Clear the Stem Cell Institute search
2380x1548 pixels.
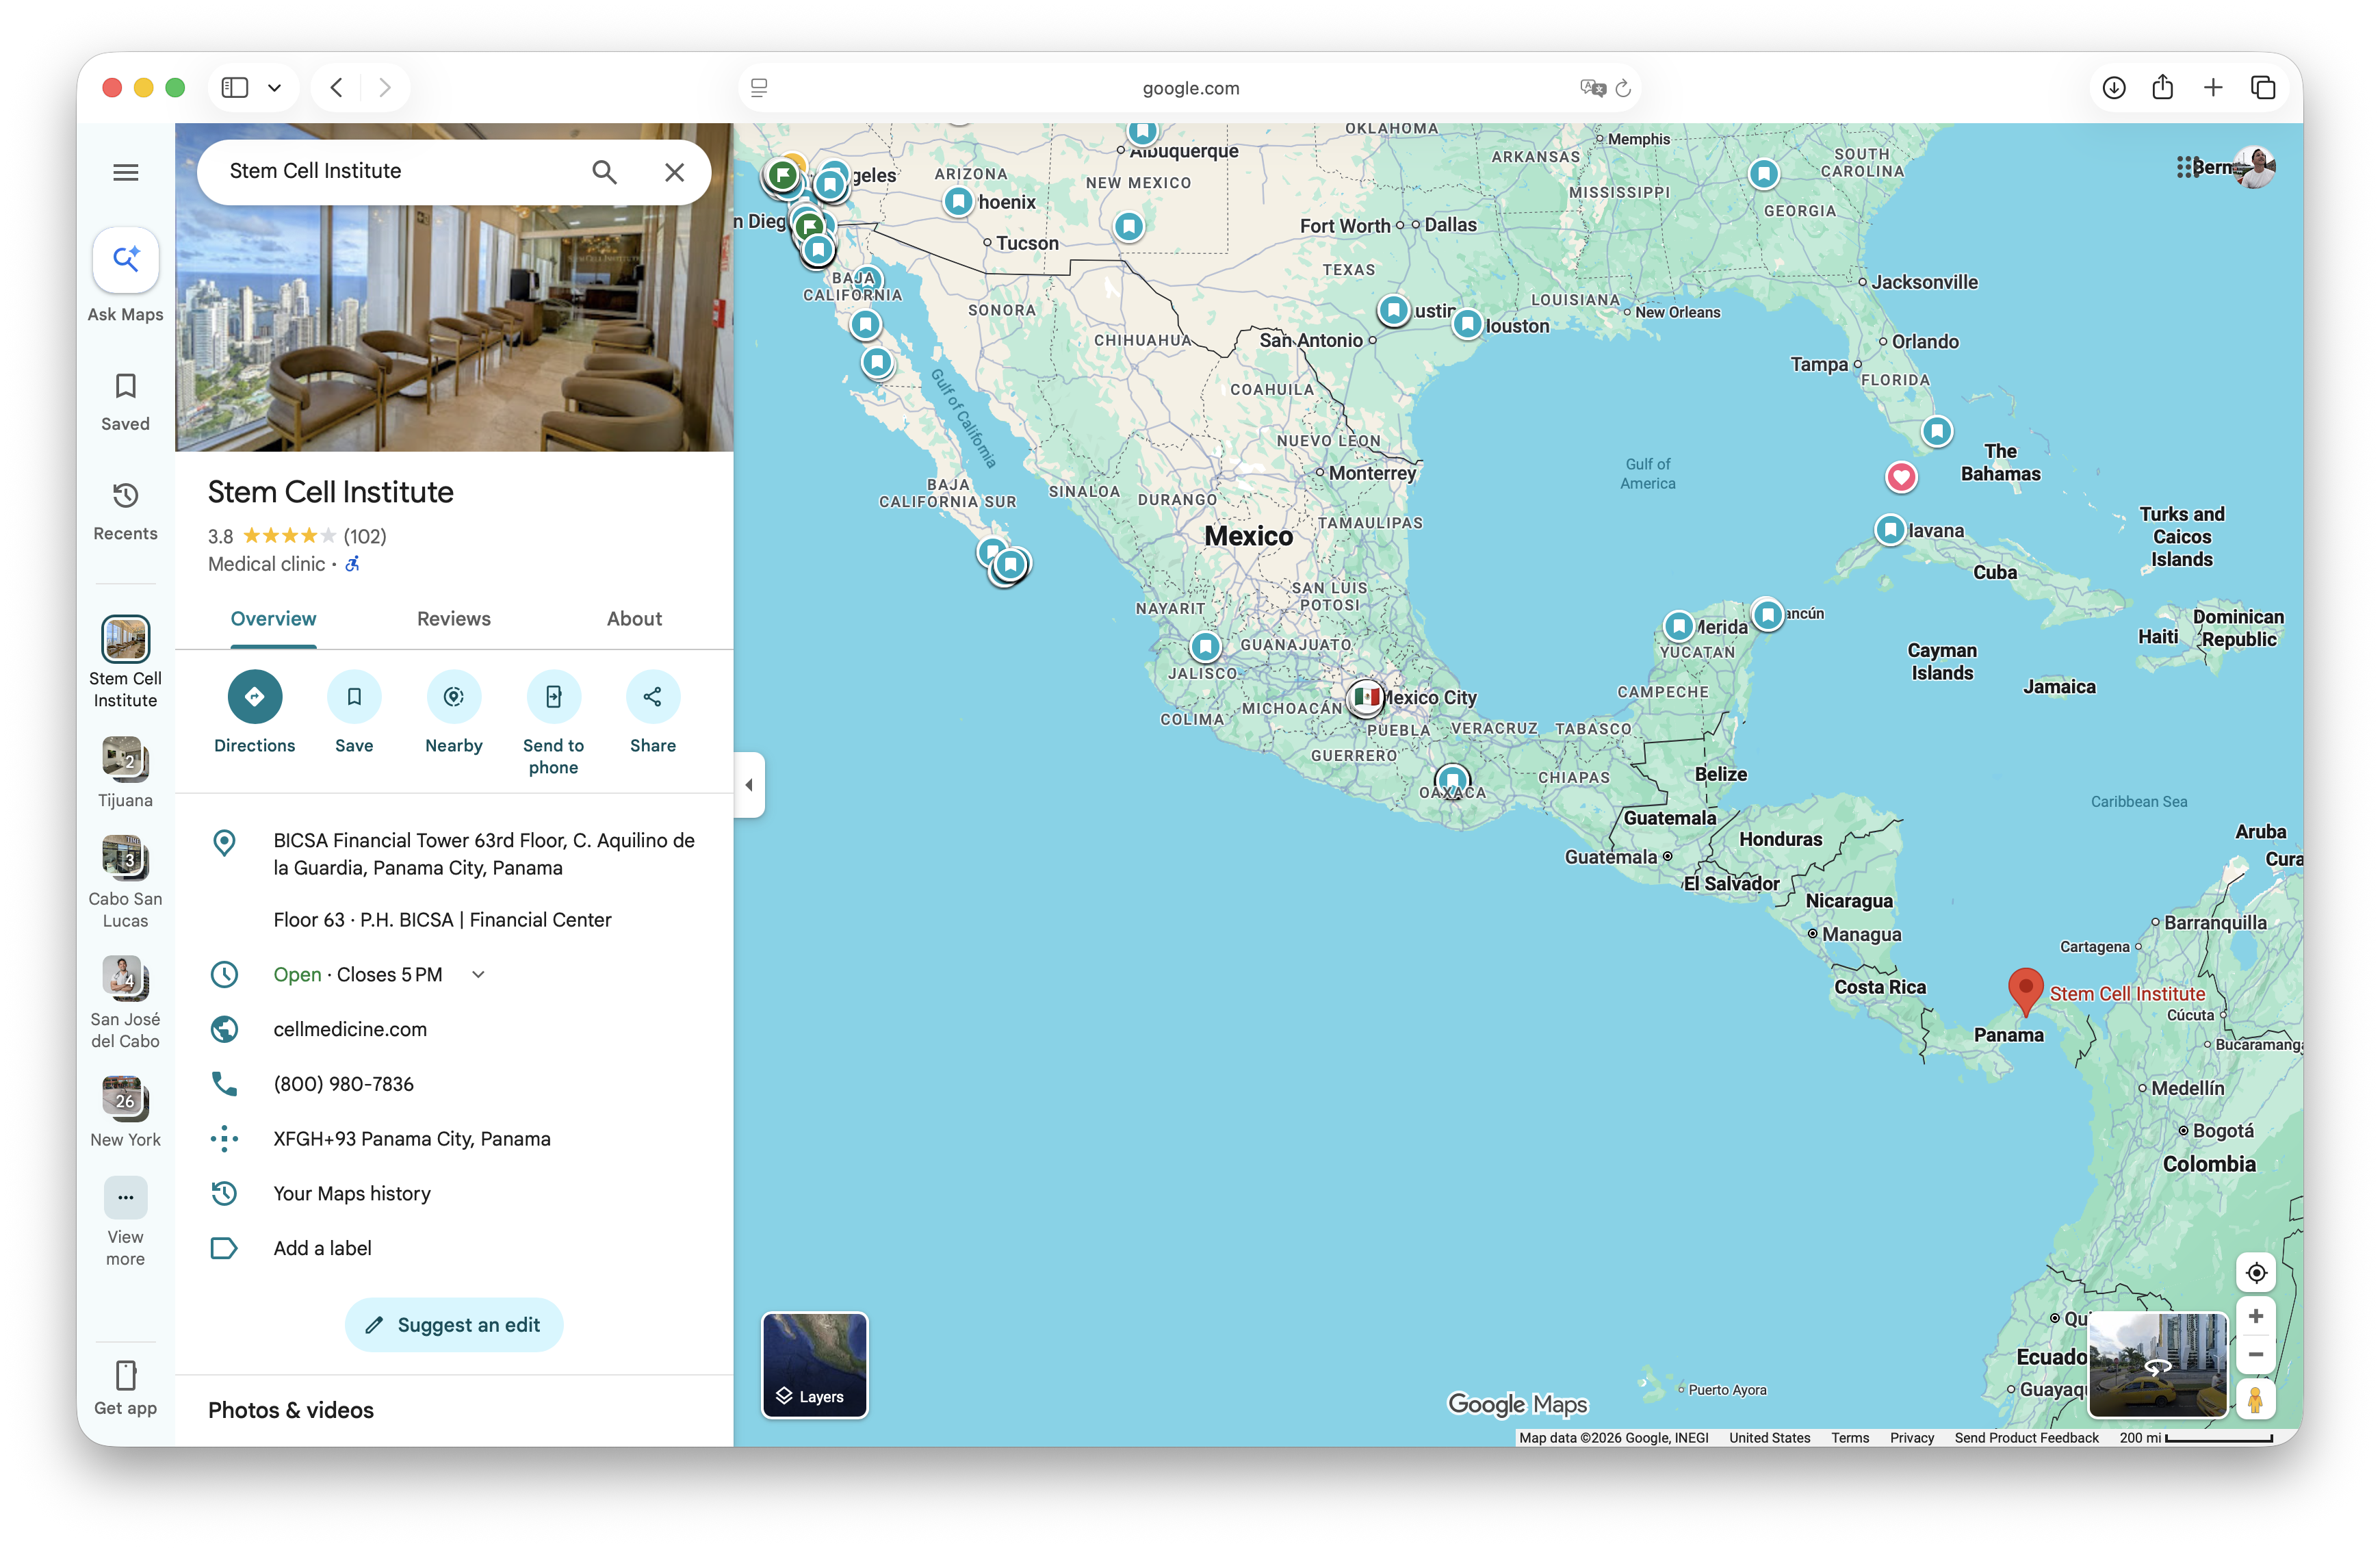675,172
